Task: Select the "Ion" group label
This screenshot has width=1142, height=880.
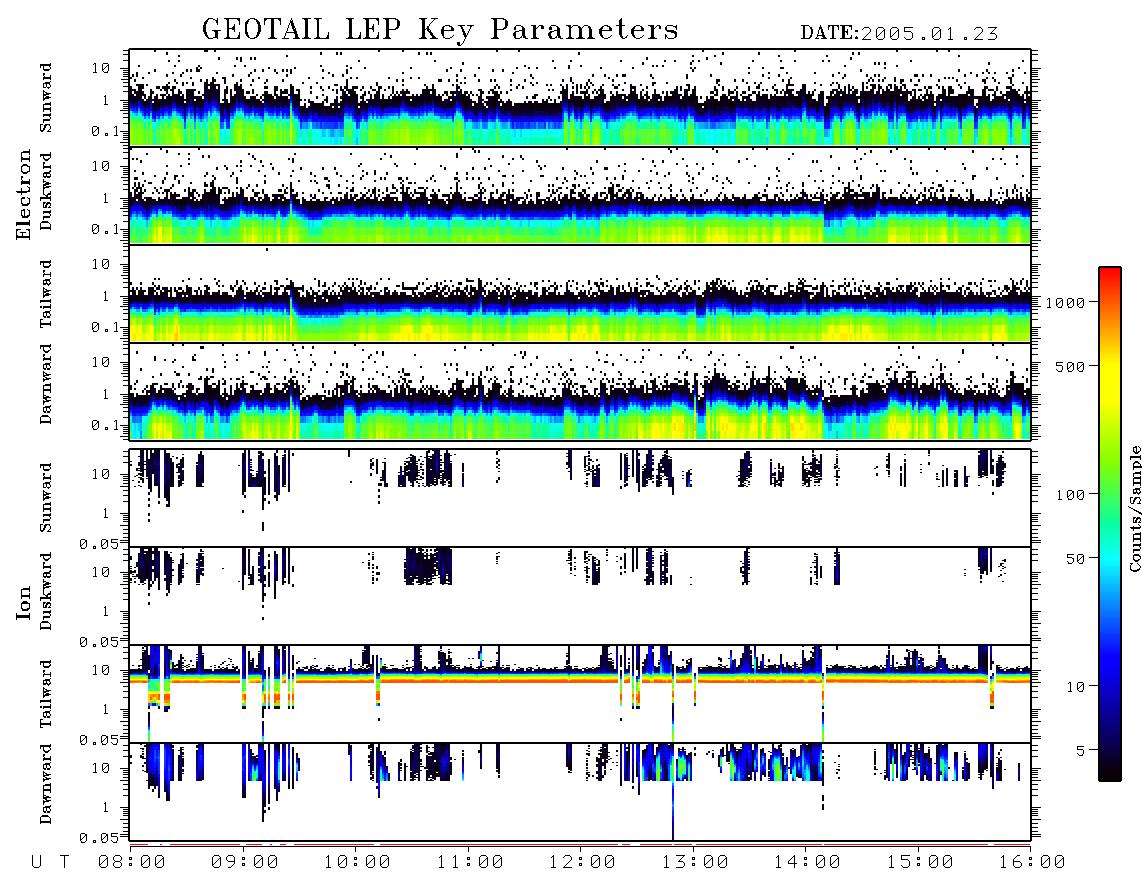Action: tap(23, 602)
